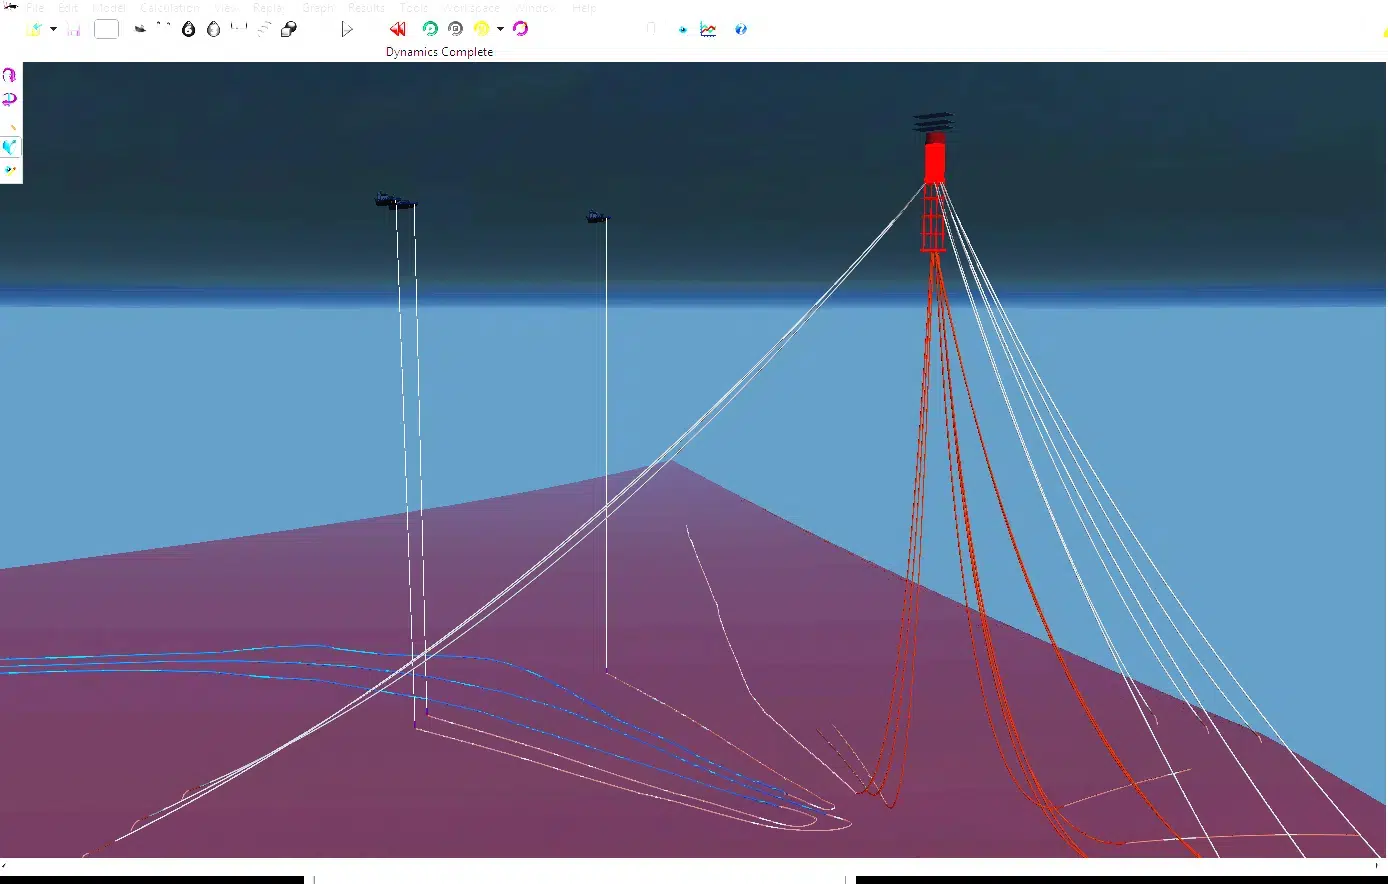
Task: Open the Results menu
Action: 366,8
